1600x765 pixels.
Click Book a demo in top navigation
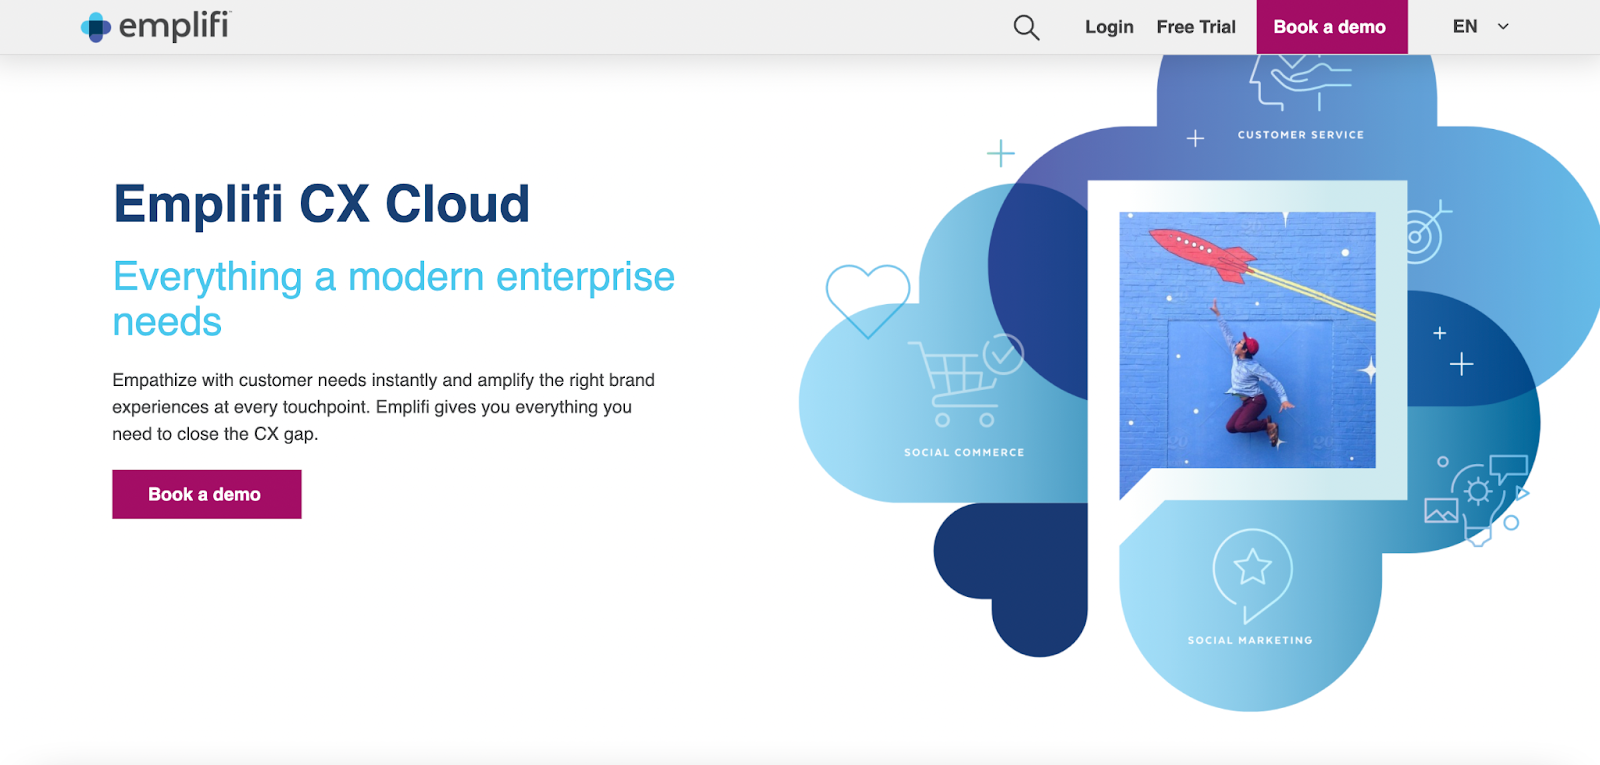(x=1331, y=27)
